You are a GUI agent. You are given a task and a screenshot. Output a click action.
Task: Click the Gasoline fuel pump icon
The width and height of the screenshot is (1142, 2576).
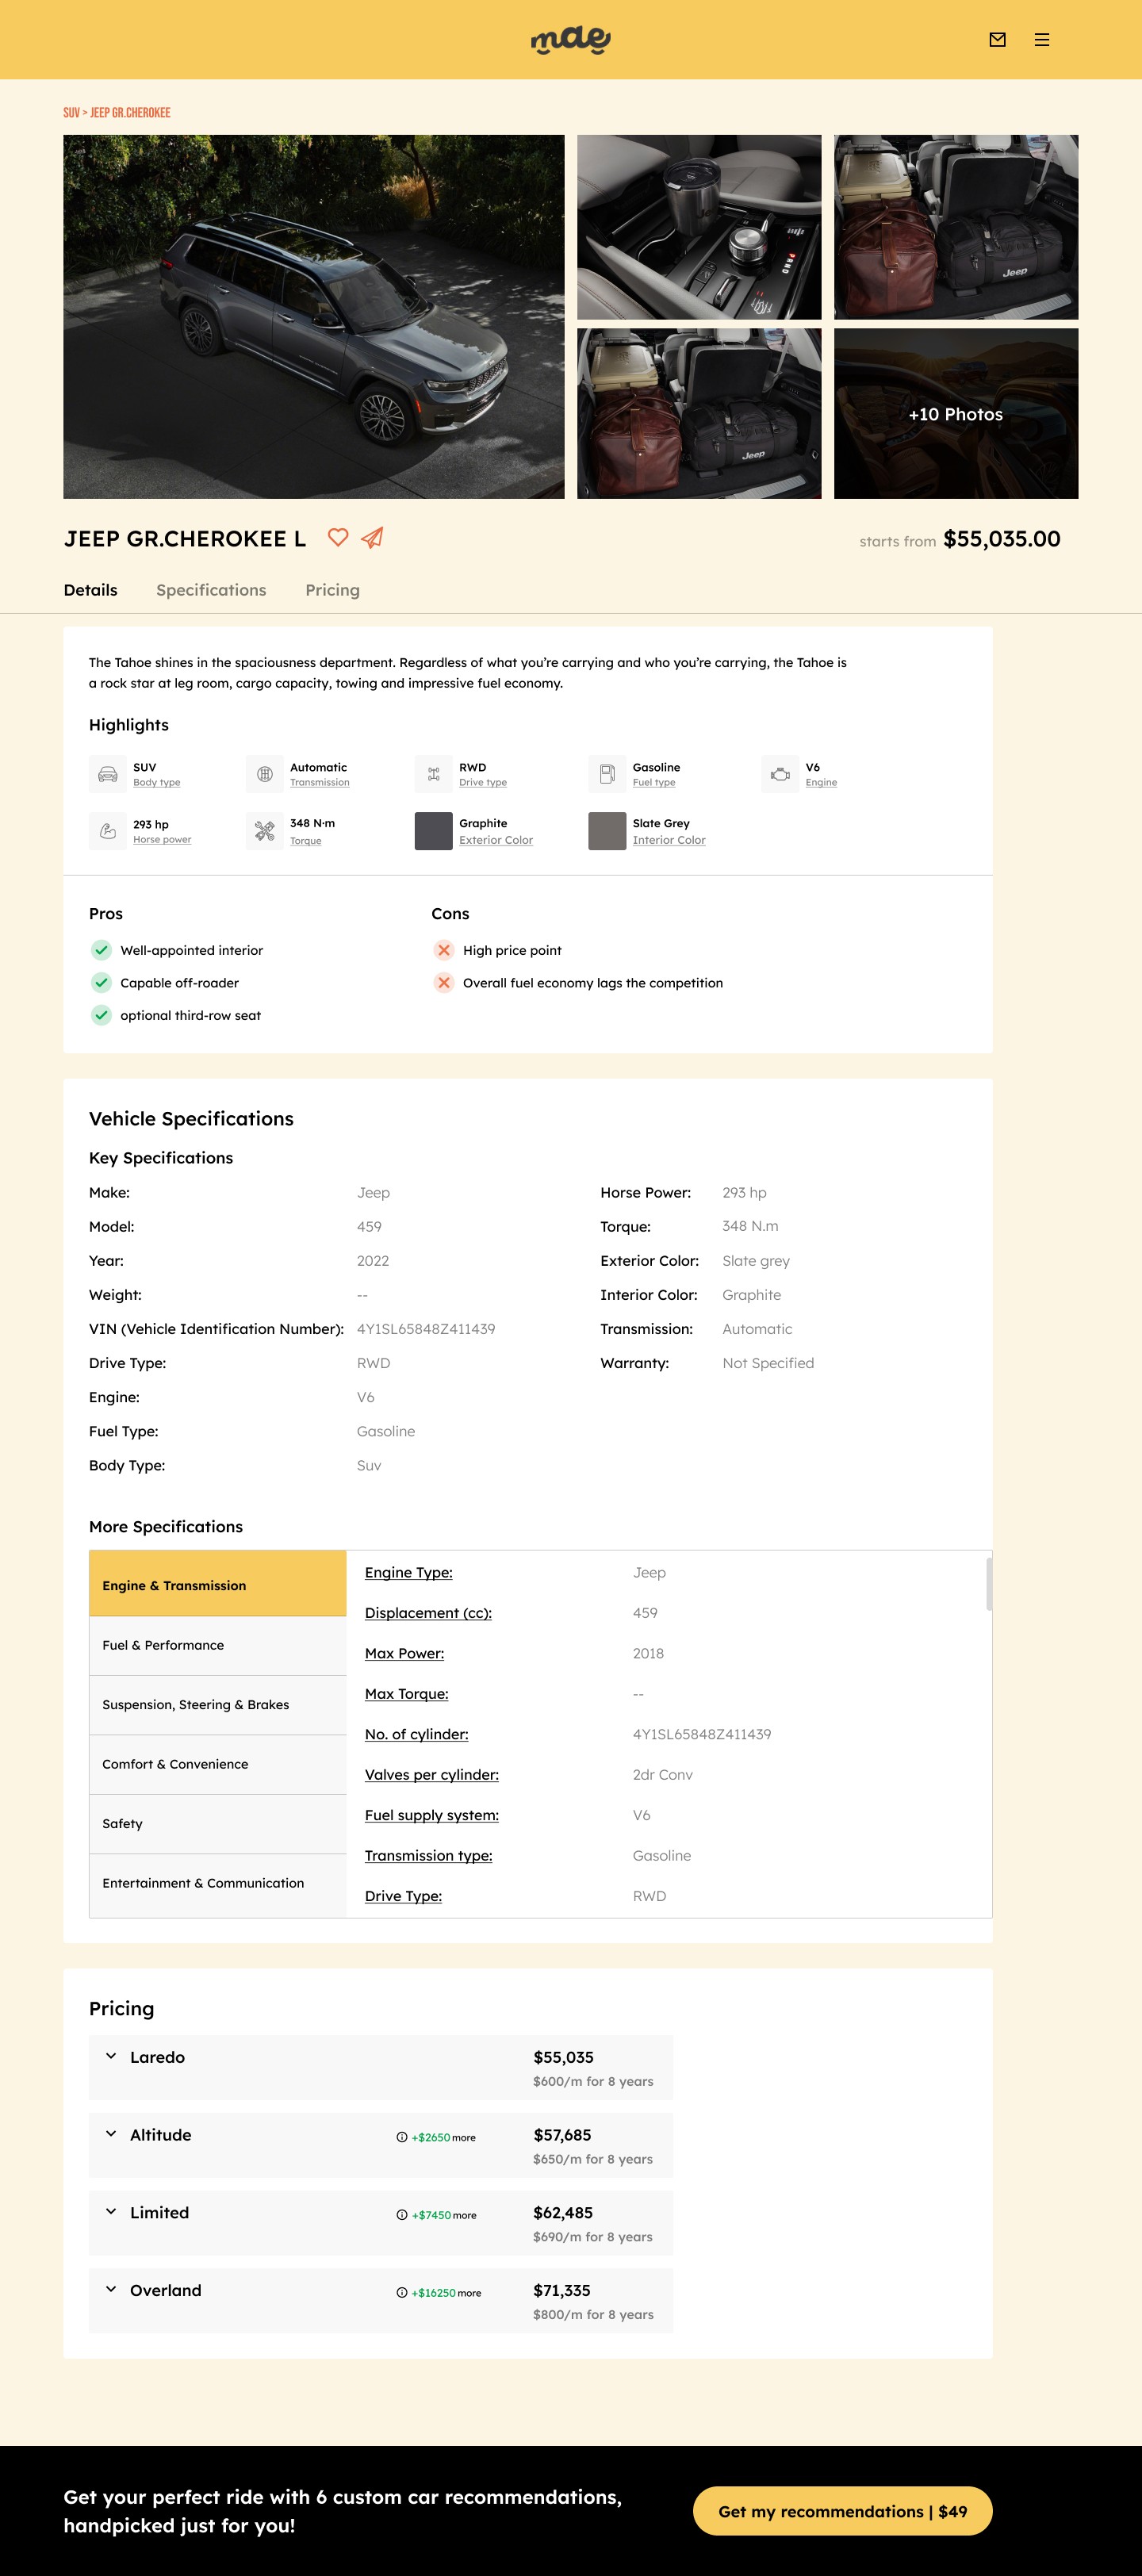coord(606,774)
